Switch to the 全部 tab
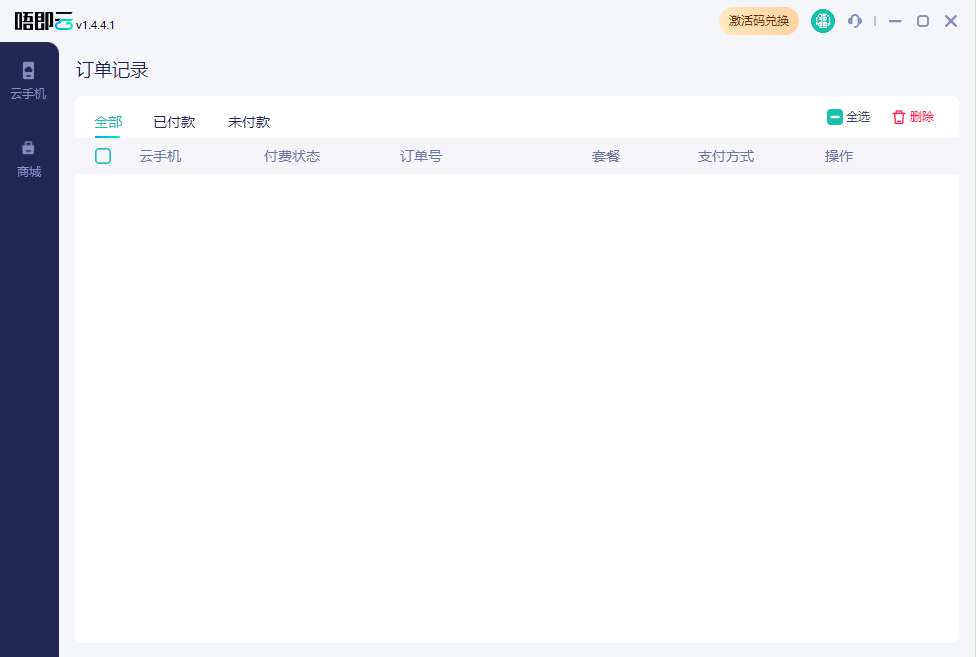The image size is (976, 657). 108,121
